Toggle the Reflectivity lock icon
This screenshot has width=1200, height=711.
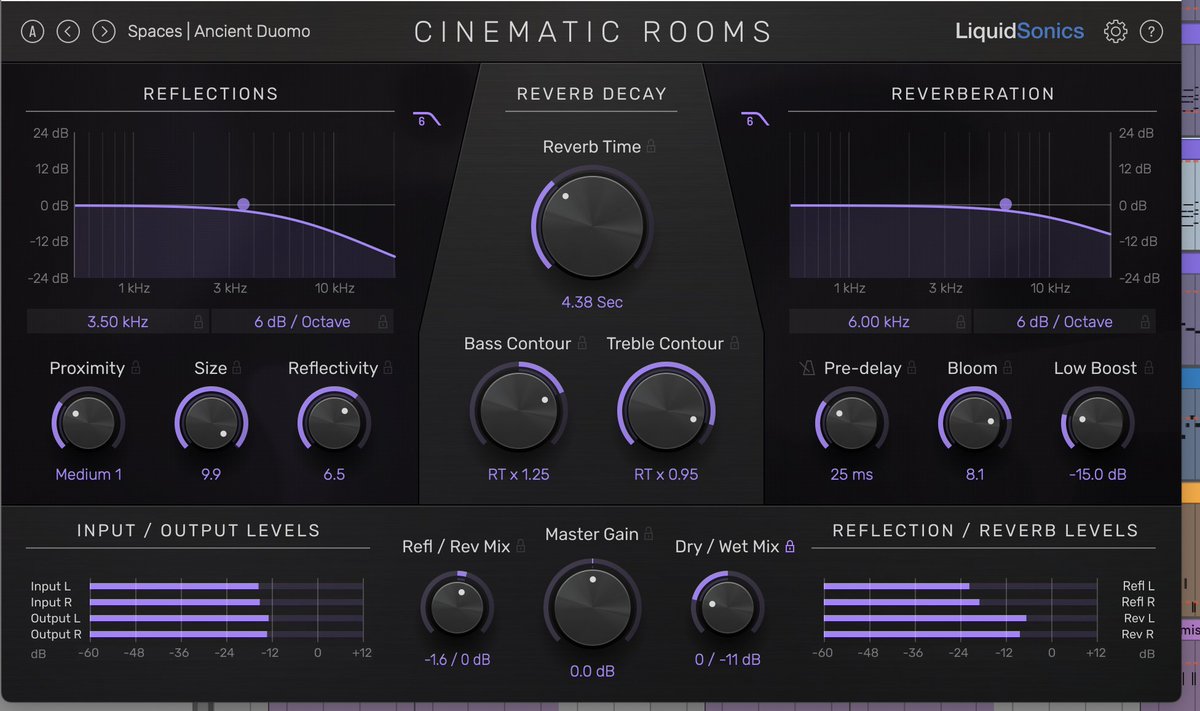[x=388, y=368]
